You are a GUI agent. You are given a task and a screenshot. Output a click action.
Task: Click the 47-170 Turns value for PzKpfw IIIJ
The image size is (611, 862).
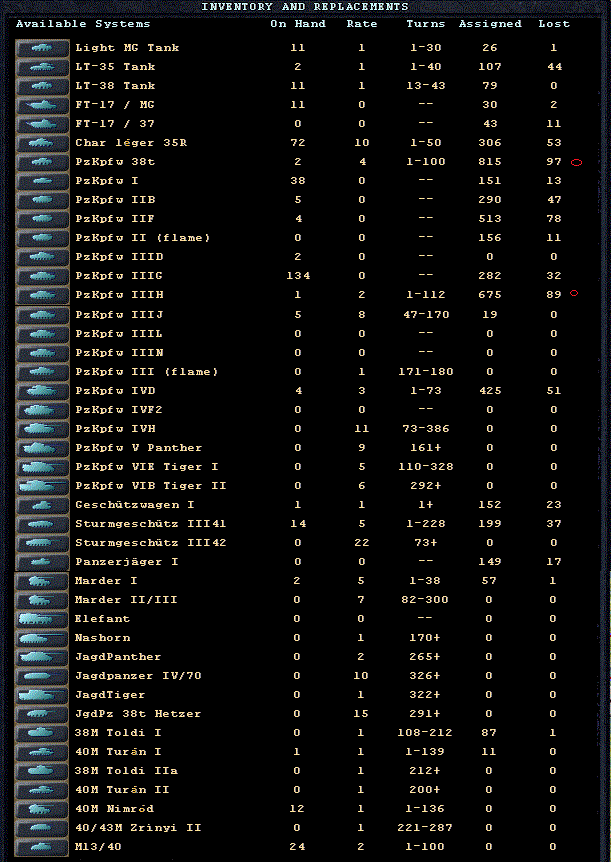pyautogui.click(x=426, y=315)
